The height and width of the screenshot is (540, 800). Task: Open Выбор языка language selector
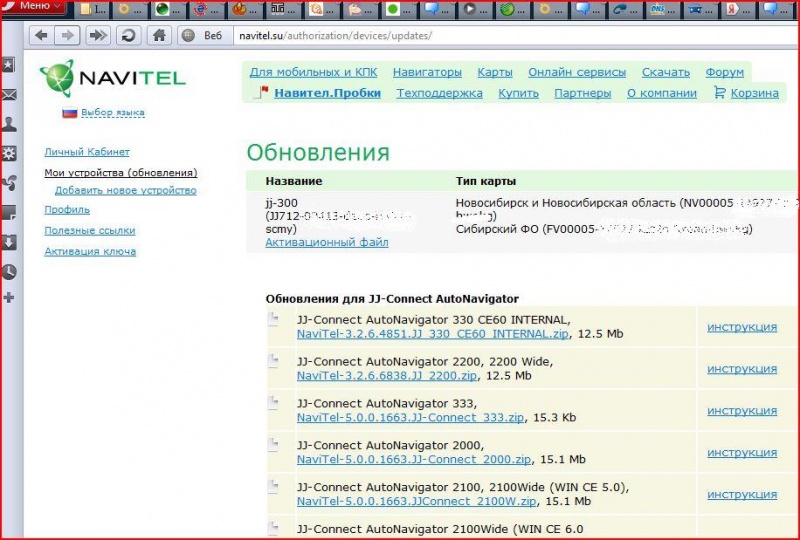click(112, 113)
